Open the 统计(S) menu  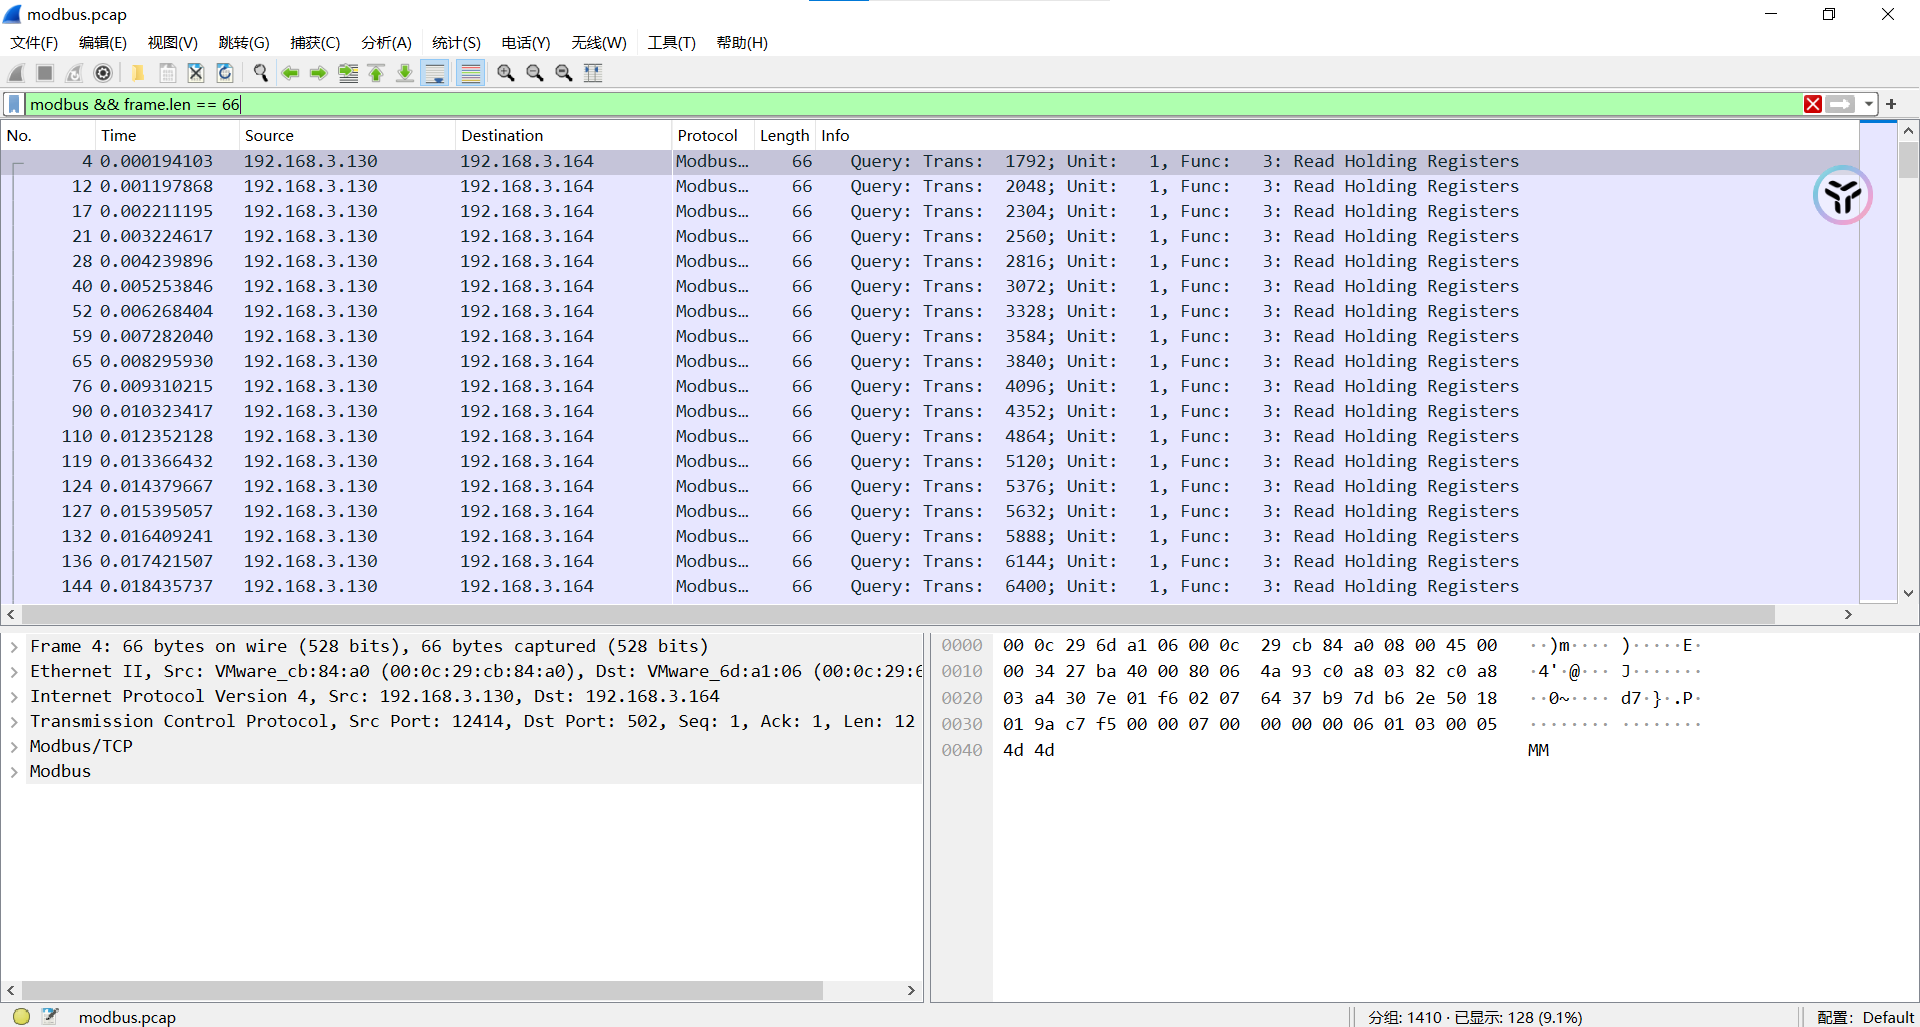coord(456,43)
